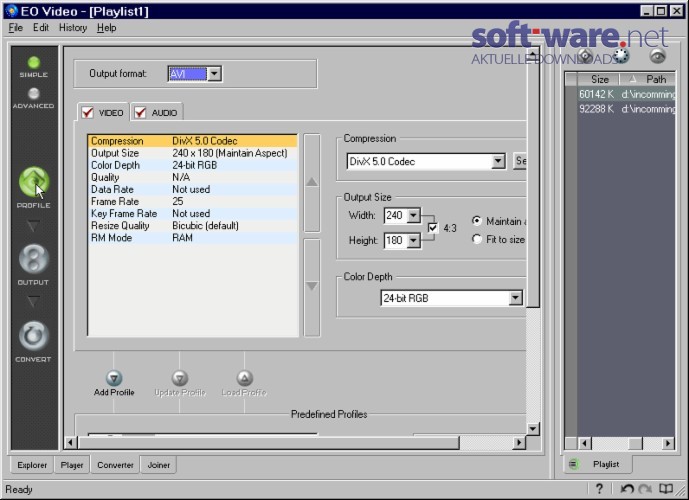Switch to the Joiner tab
Screen dimensions: 689x500
pos(158,465)
